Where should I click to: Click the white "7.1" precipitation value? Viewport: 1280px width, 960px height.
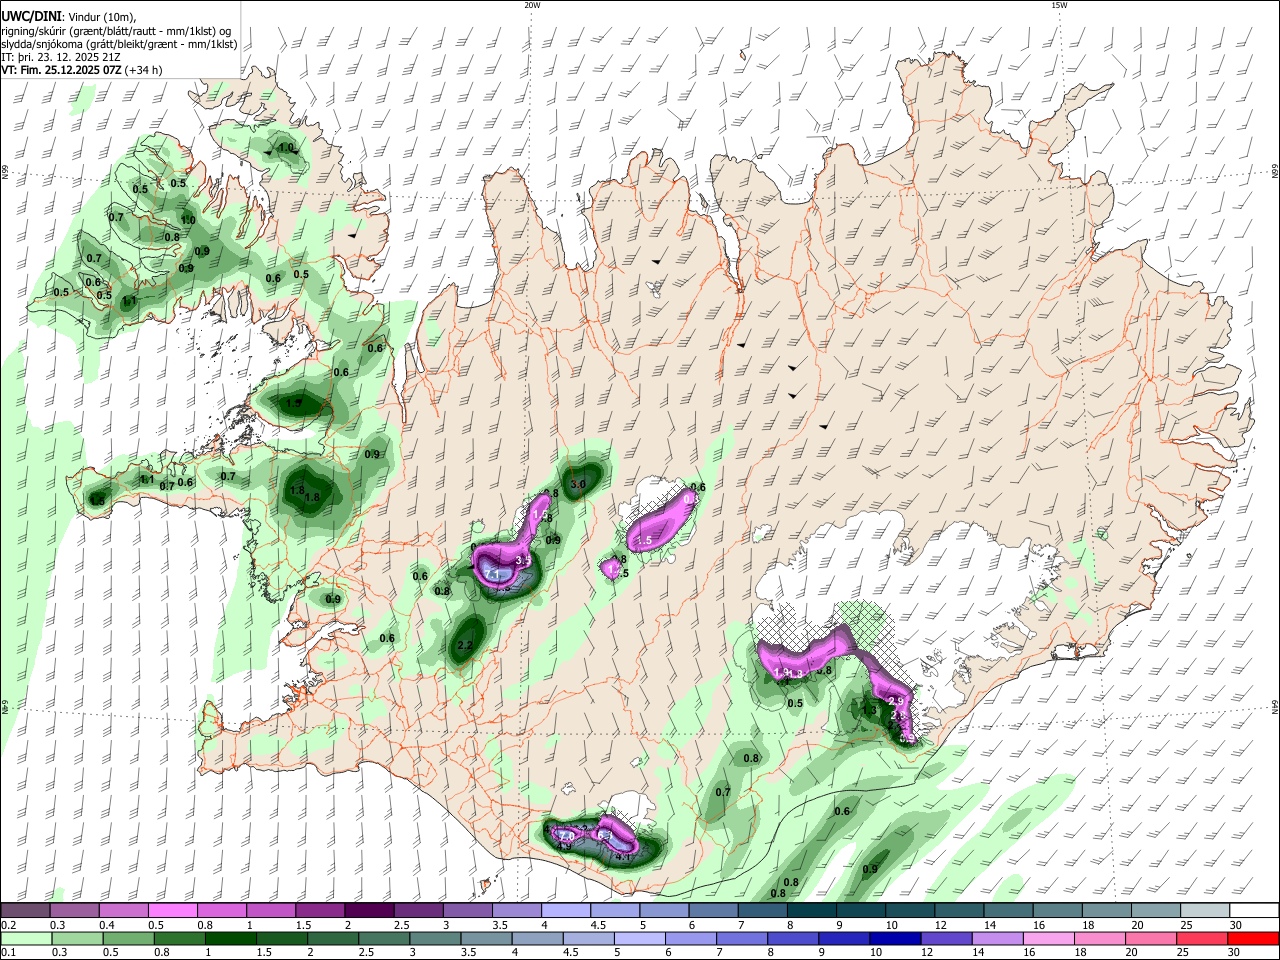[x=491, y=574]
